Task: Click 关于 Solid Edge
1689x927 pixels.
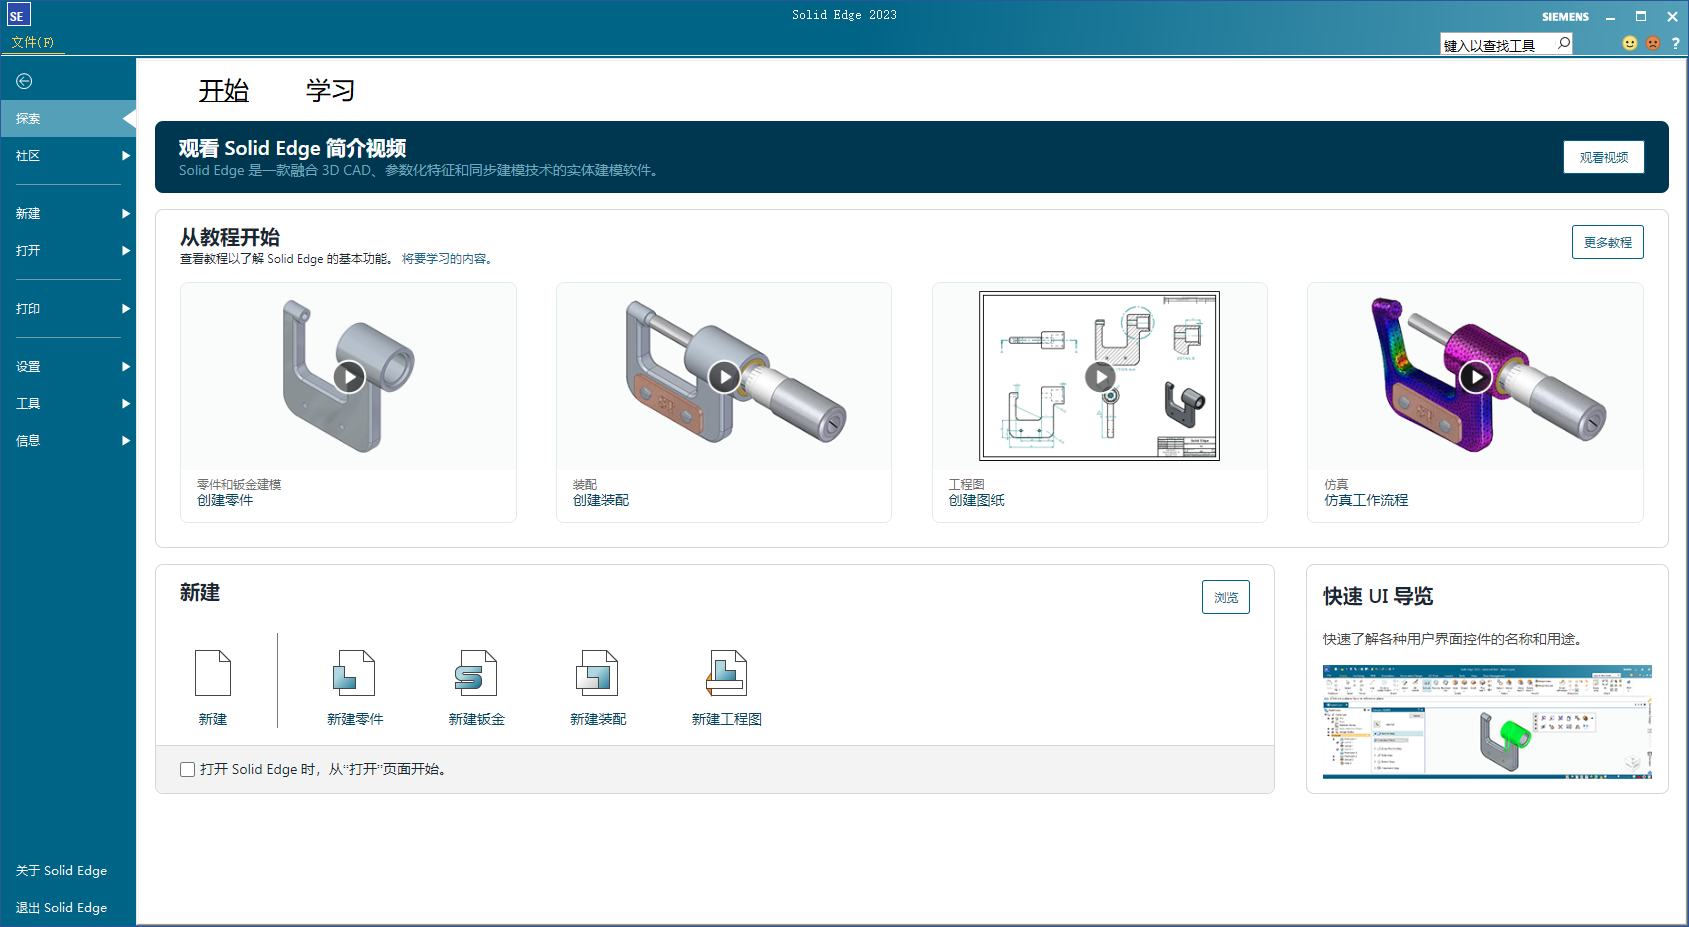Action: coord(62,871)
